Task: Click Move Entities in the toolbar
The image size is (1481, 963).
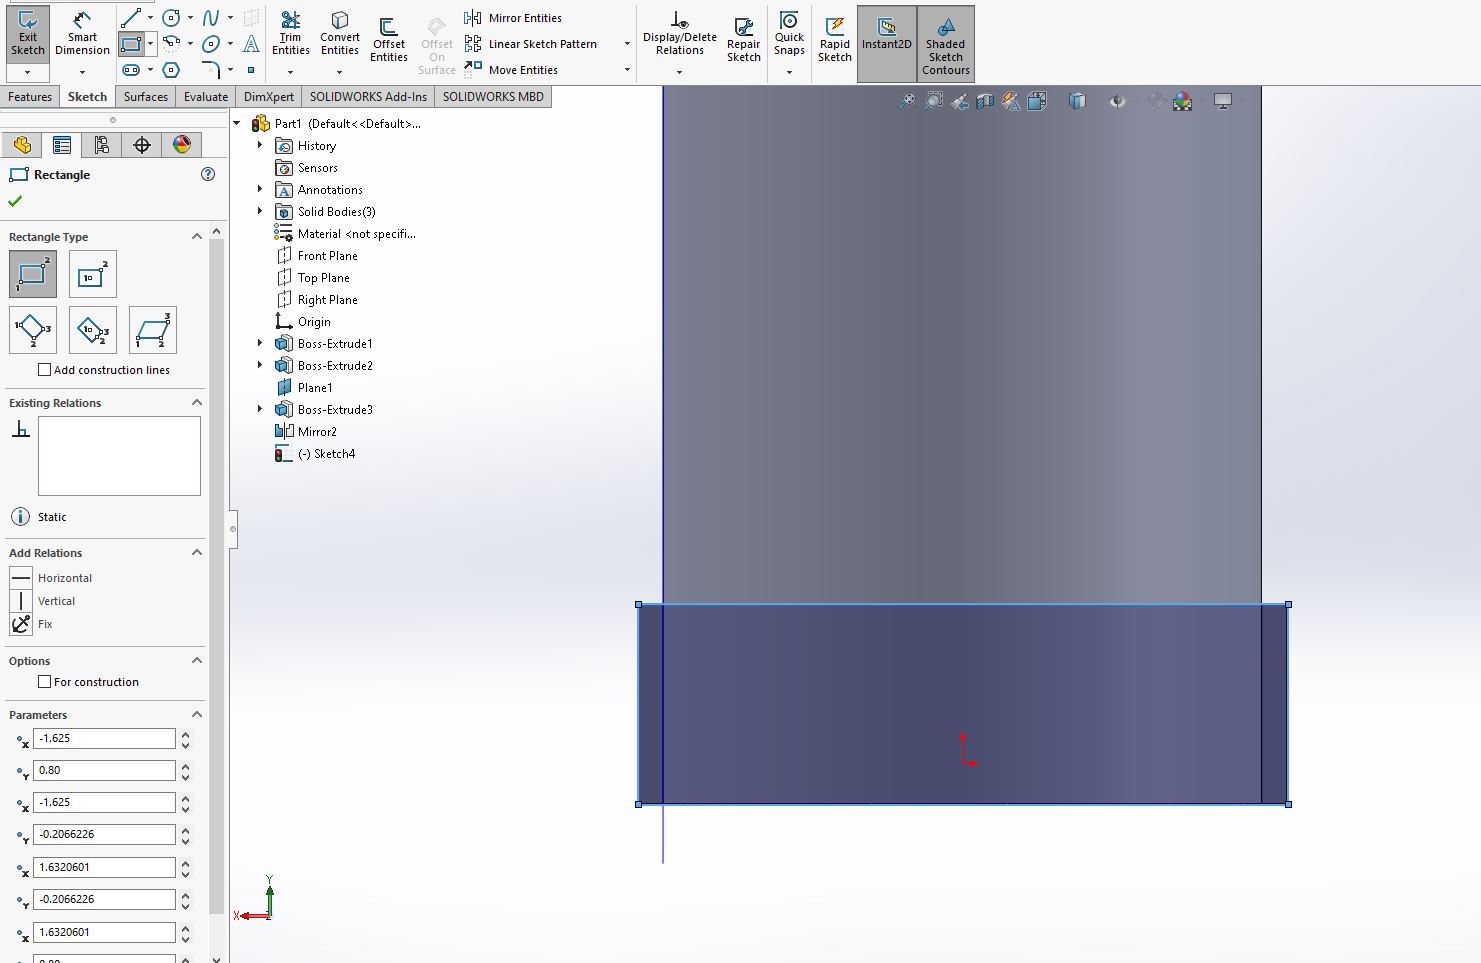Action: click(x=511, y=70)
